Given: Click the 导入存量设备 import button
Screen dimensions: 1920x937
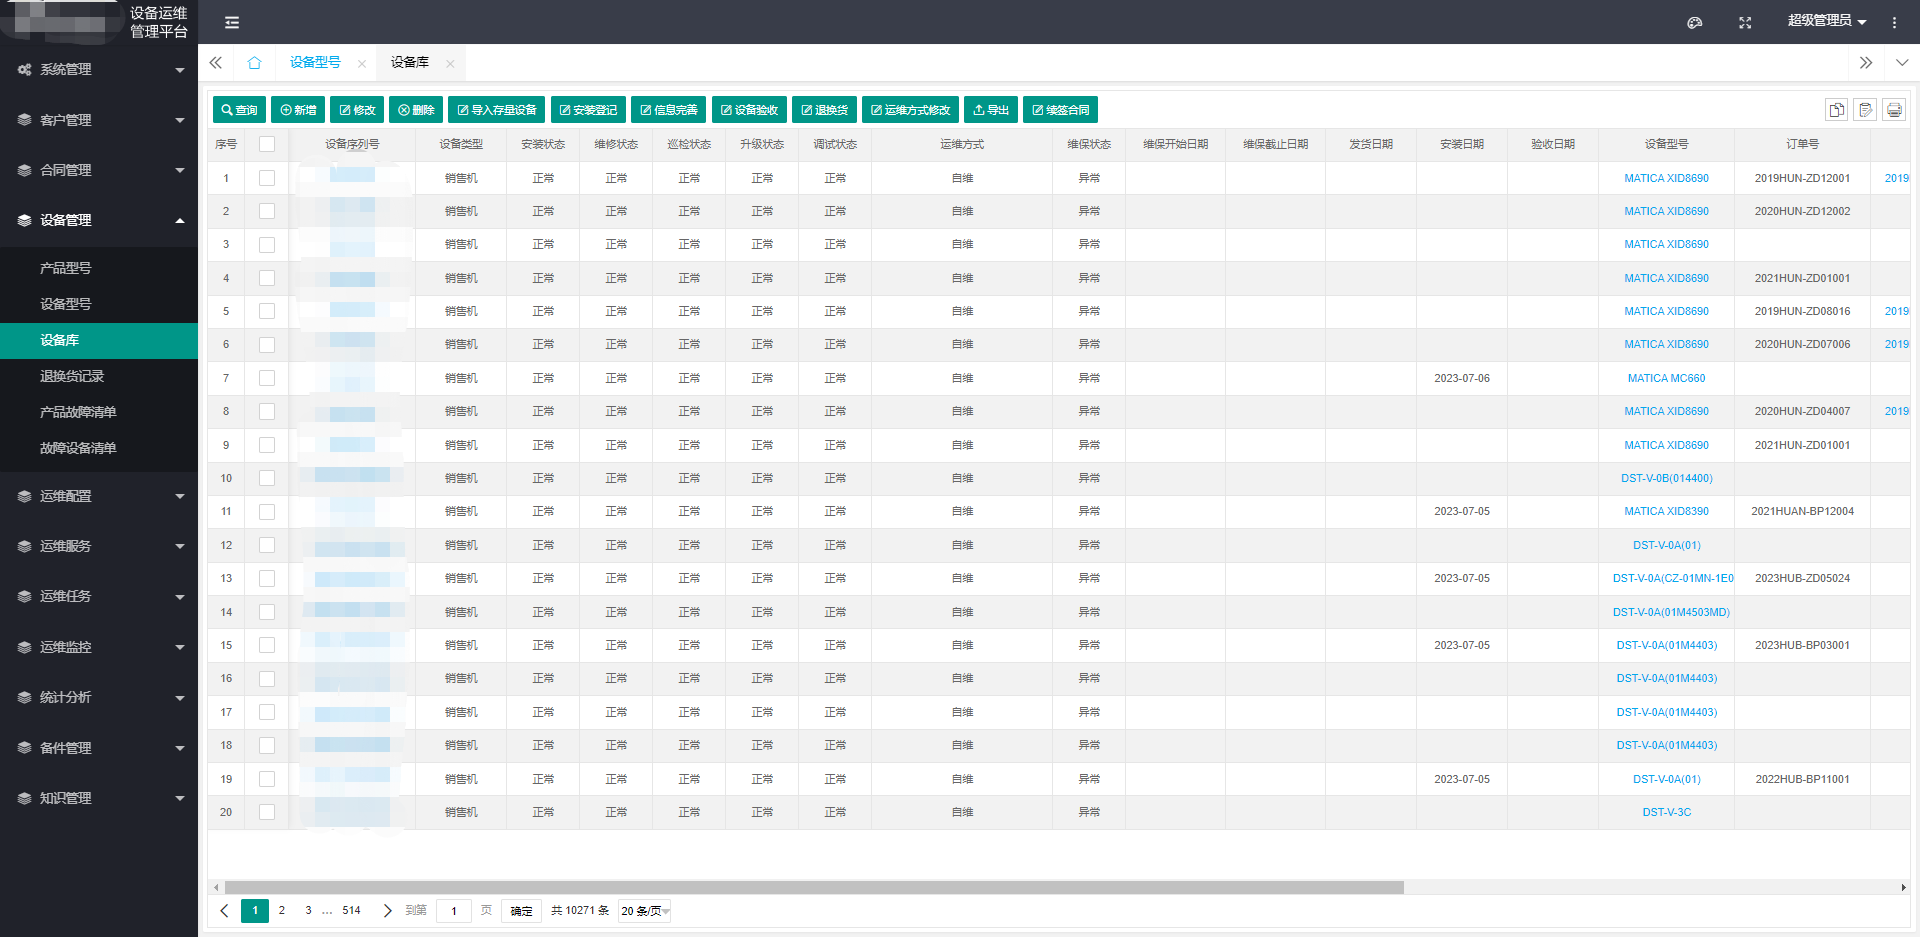Looking at the screenshot, I should 497,109.
